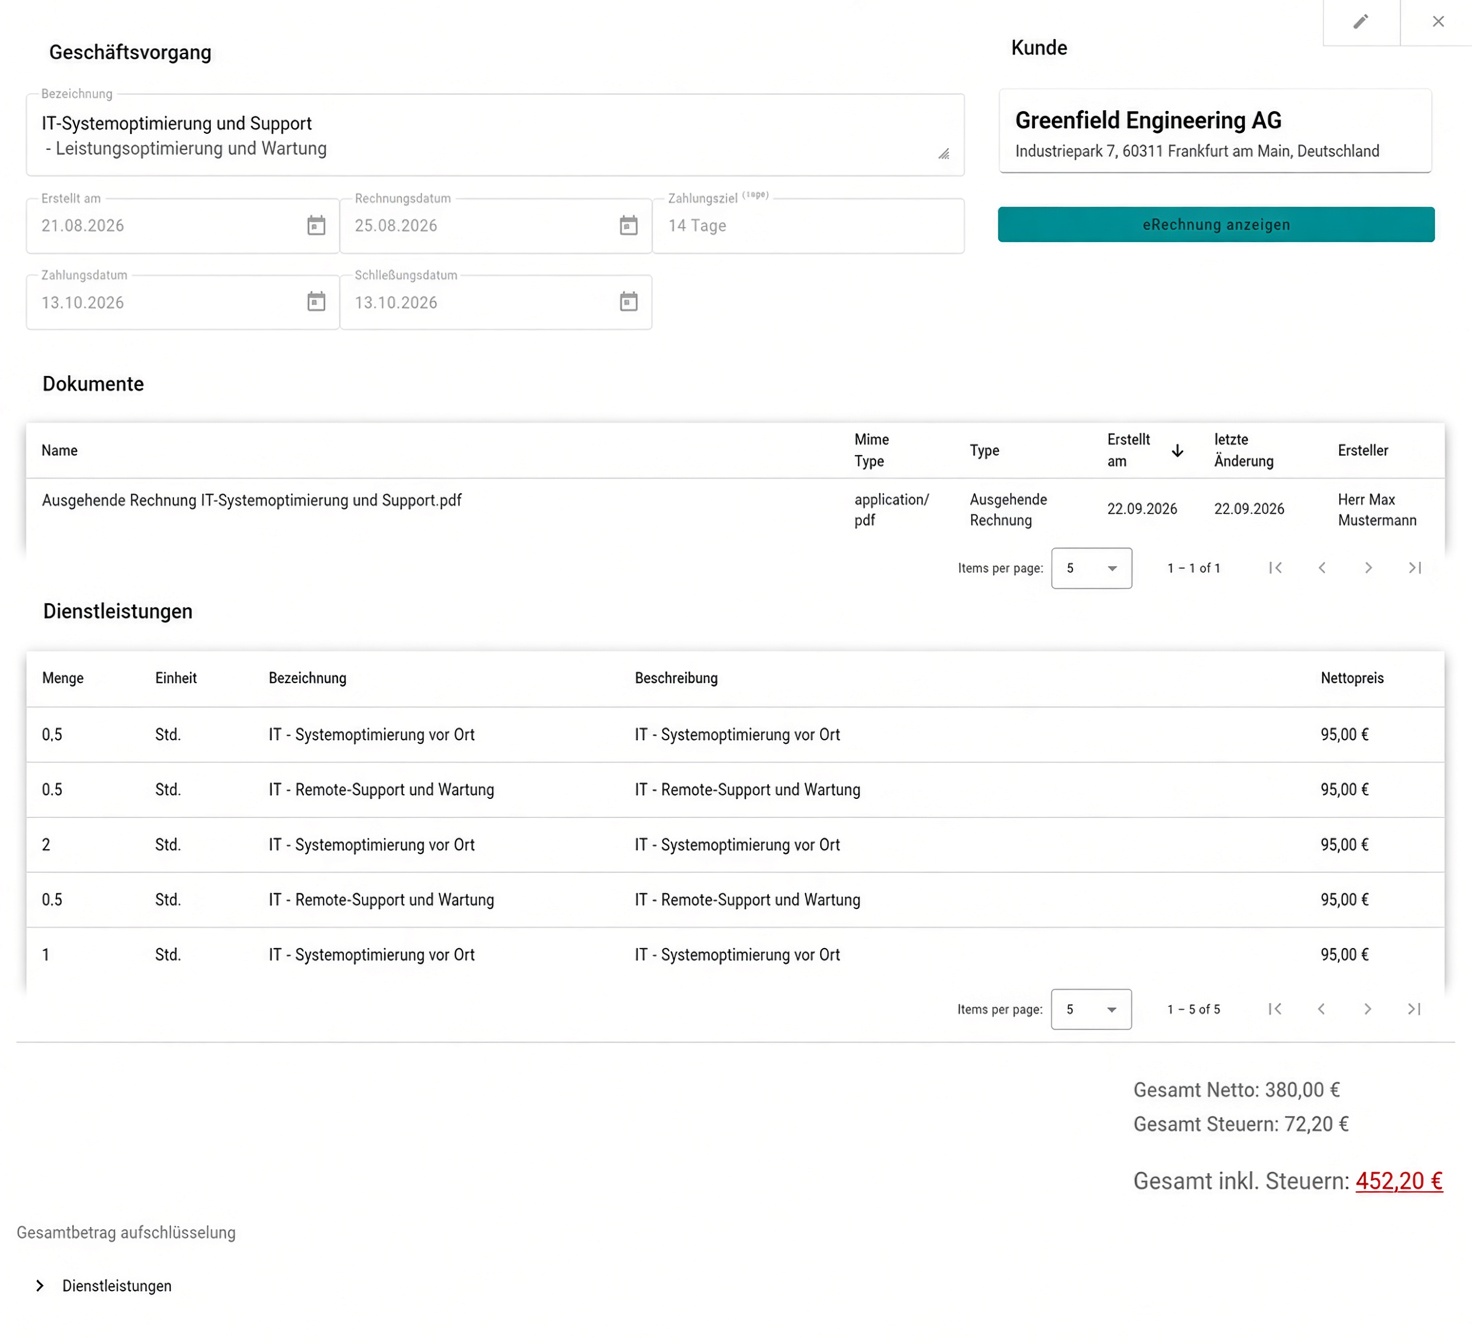Screen dimensions: 1472x1344
Task: Click the Ersteller column header
Action: (x=1363, y=451)
